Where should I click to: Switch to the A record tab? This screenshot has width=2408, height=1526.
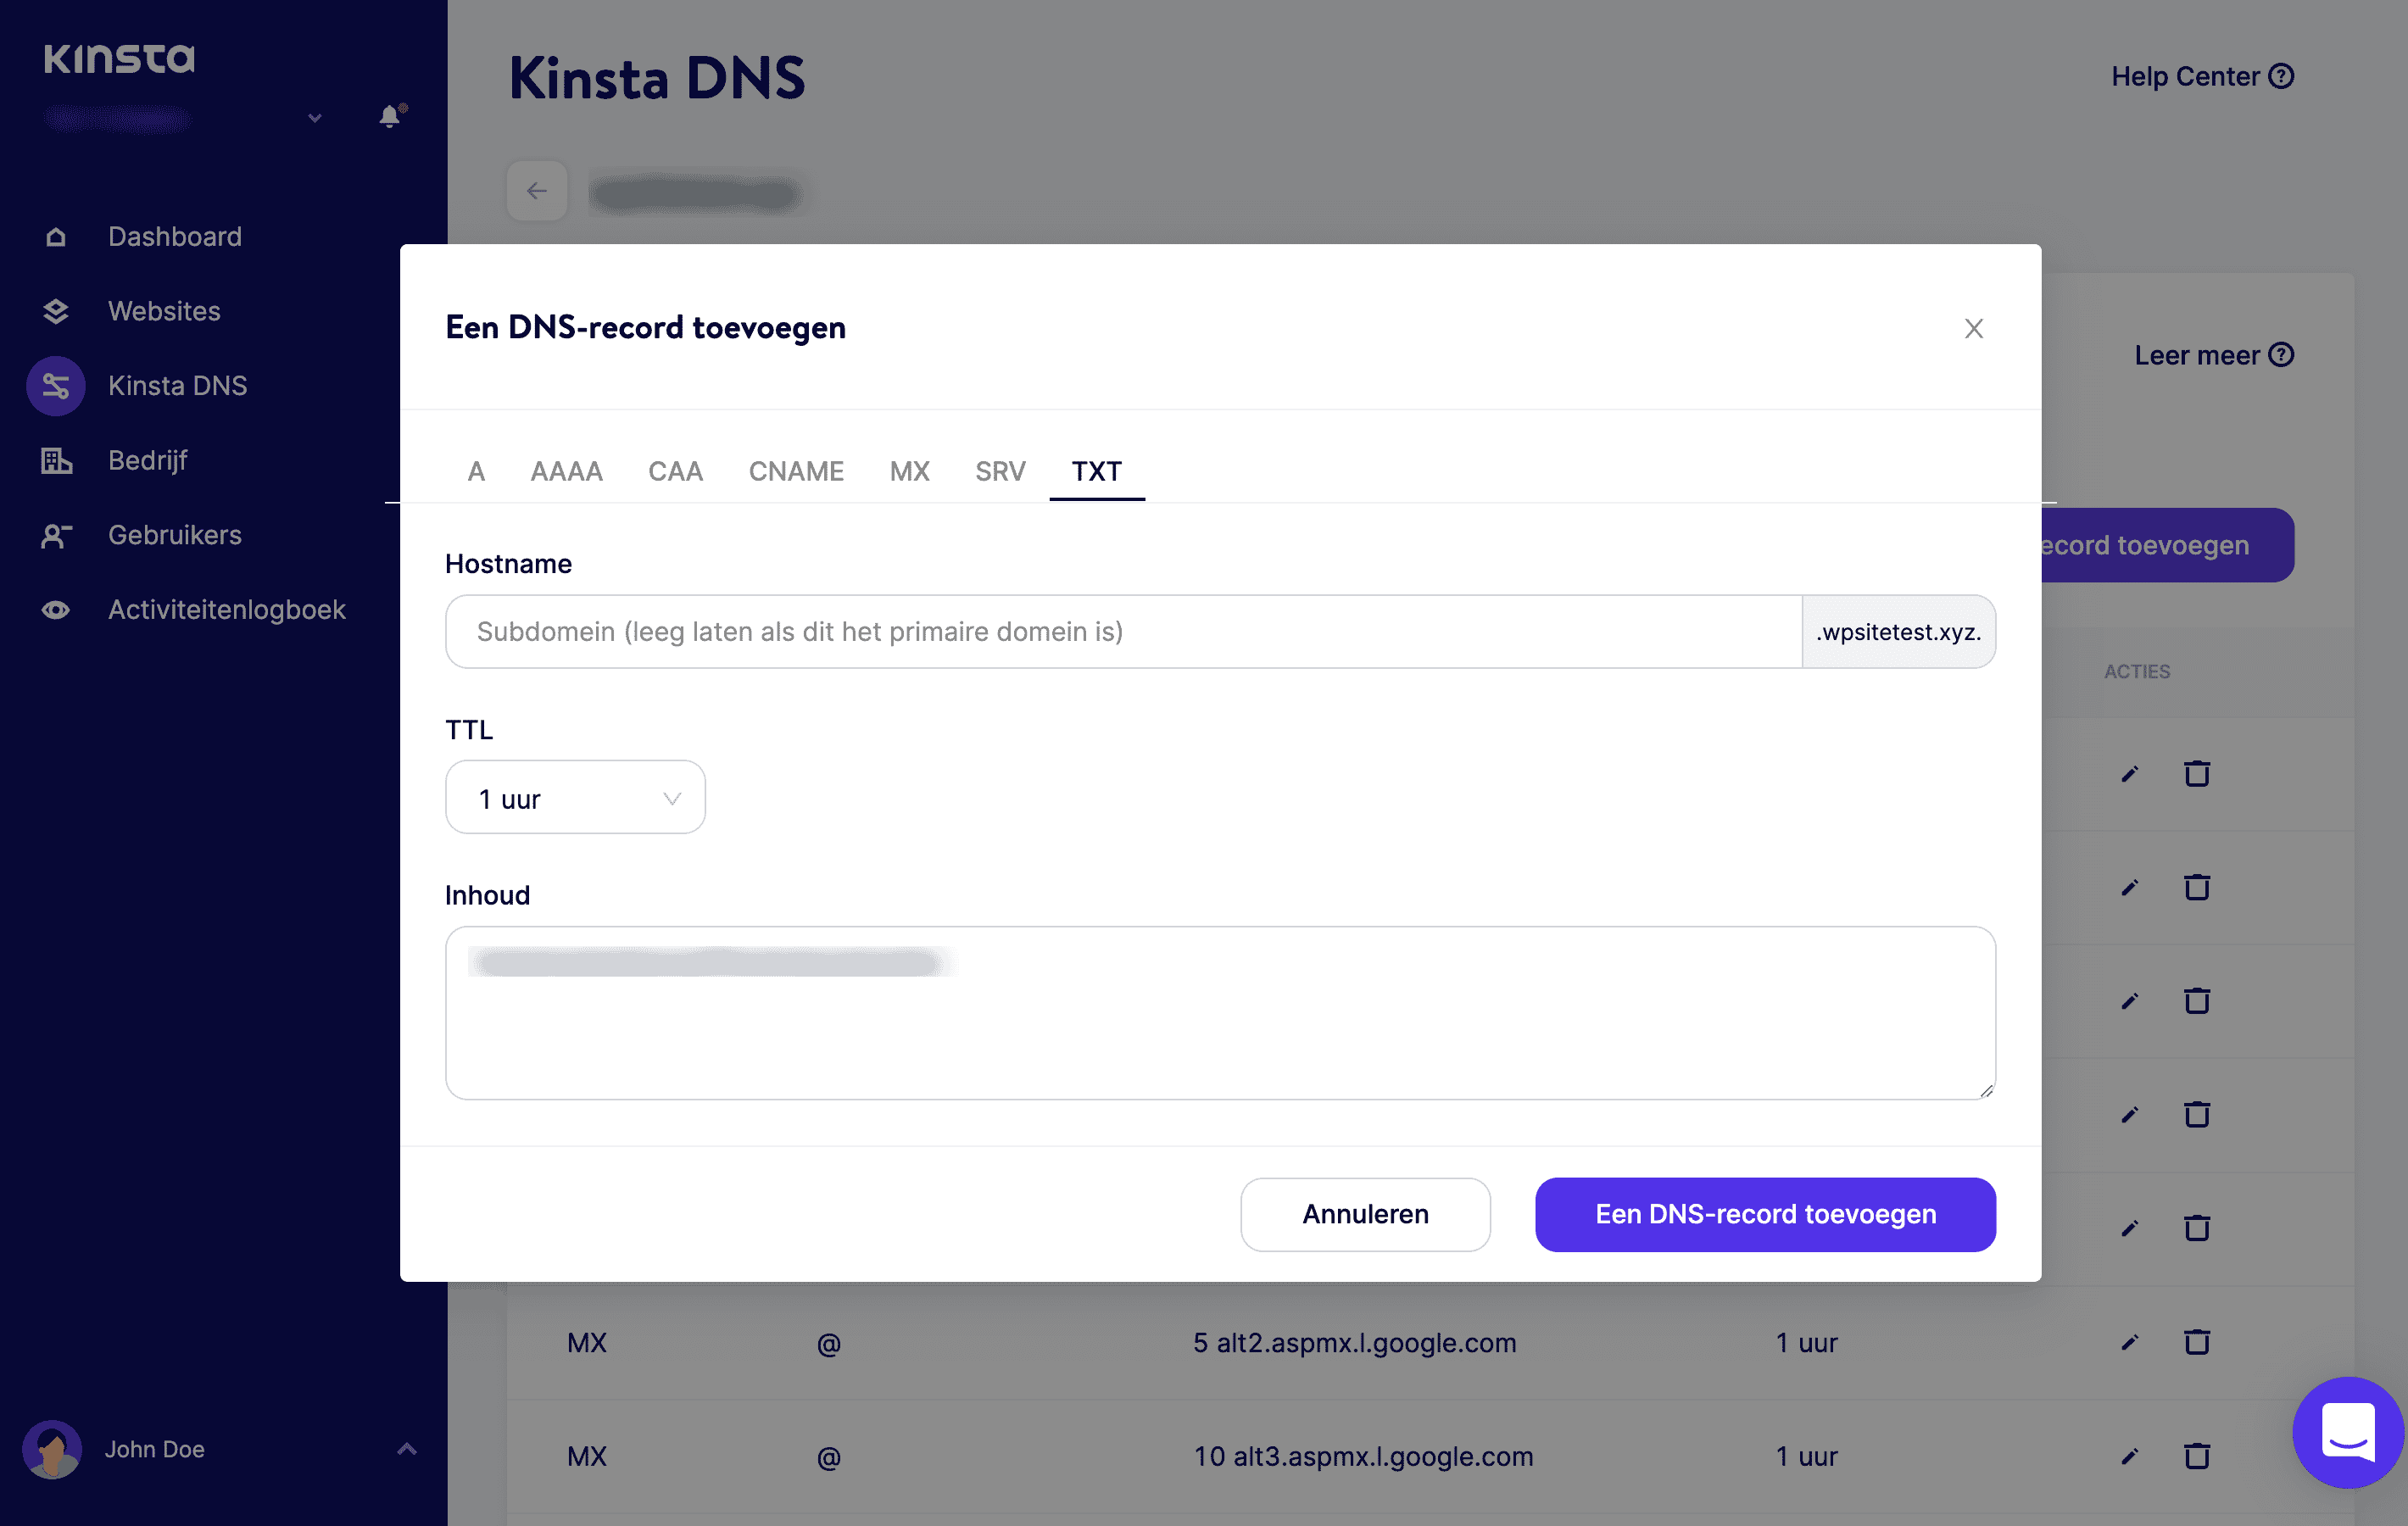coord(476,471)
